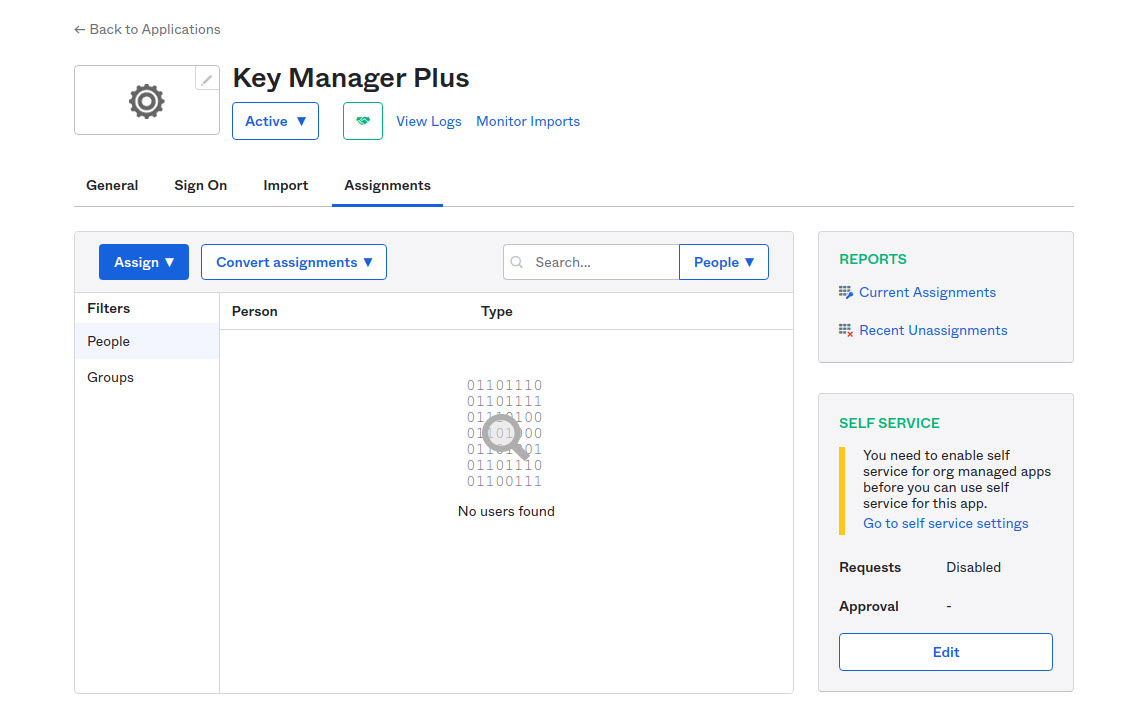The image size is (1129, 725).
Task: Click the Current Assignments report icon
Action: click(845, 292)
